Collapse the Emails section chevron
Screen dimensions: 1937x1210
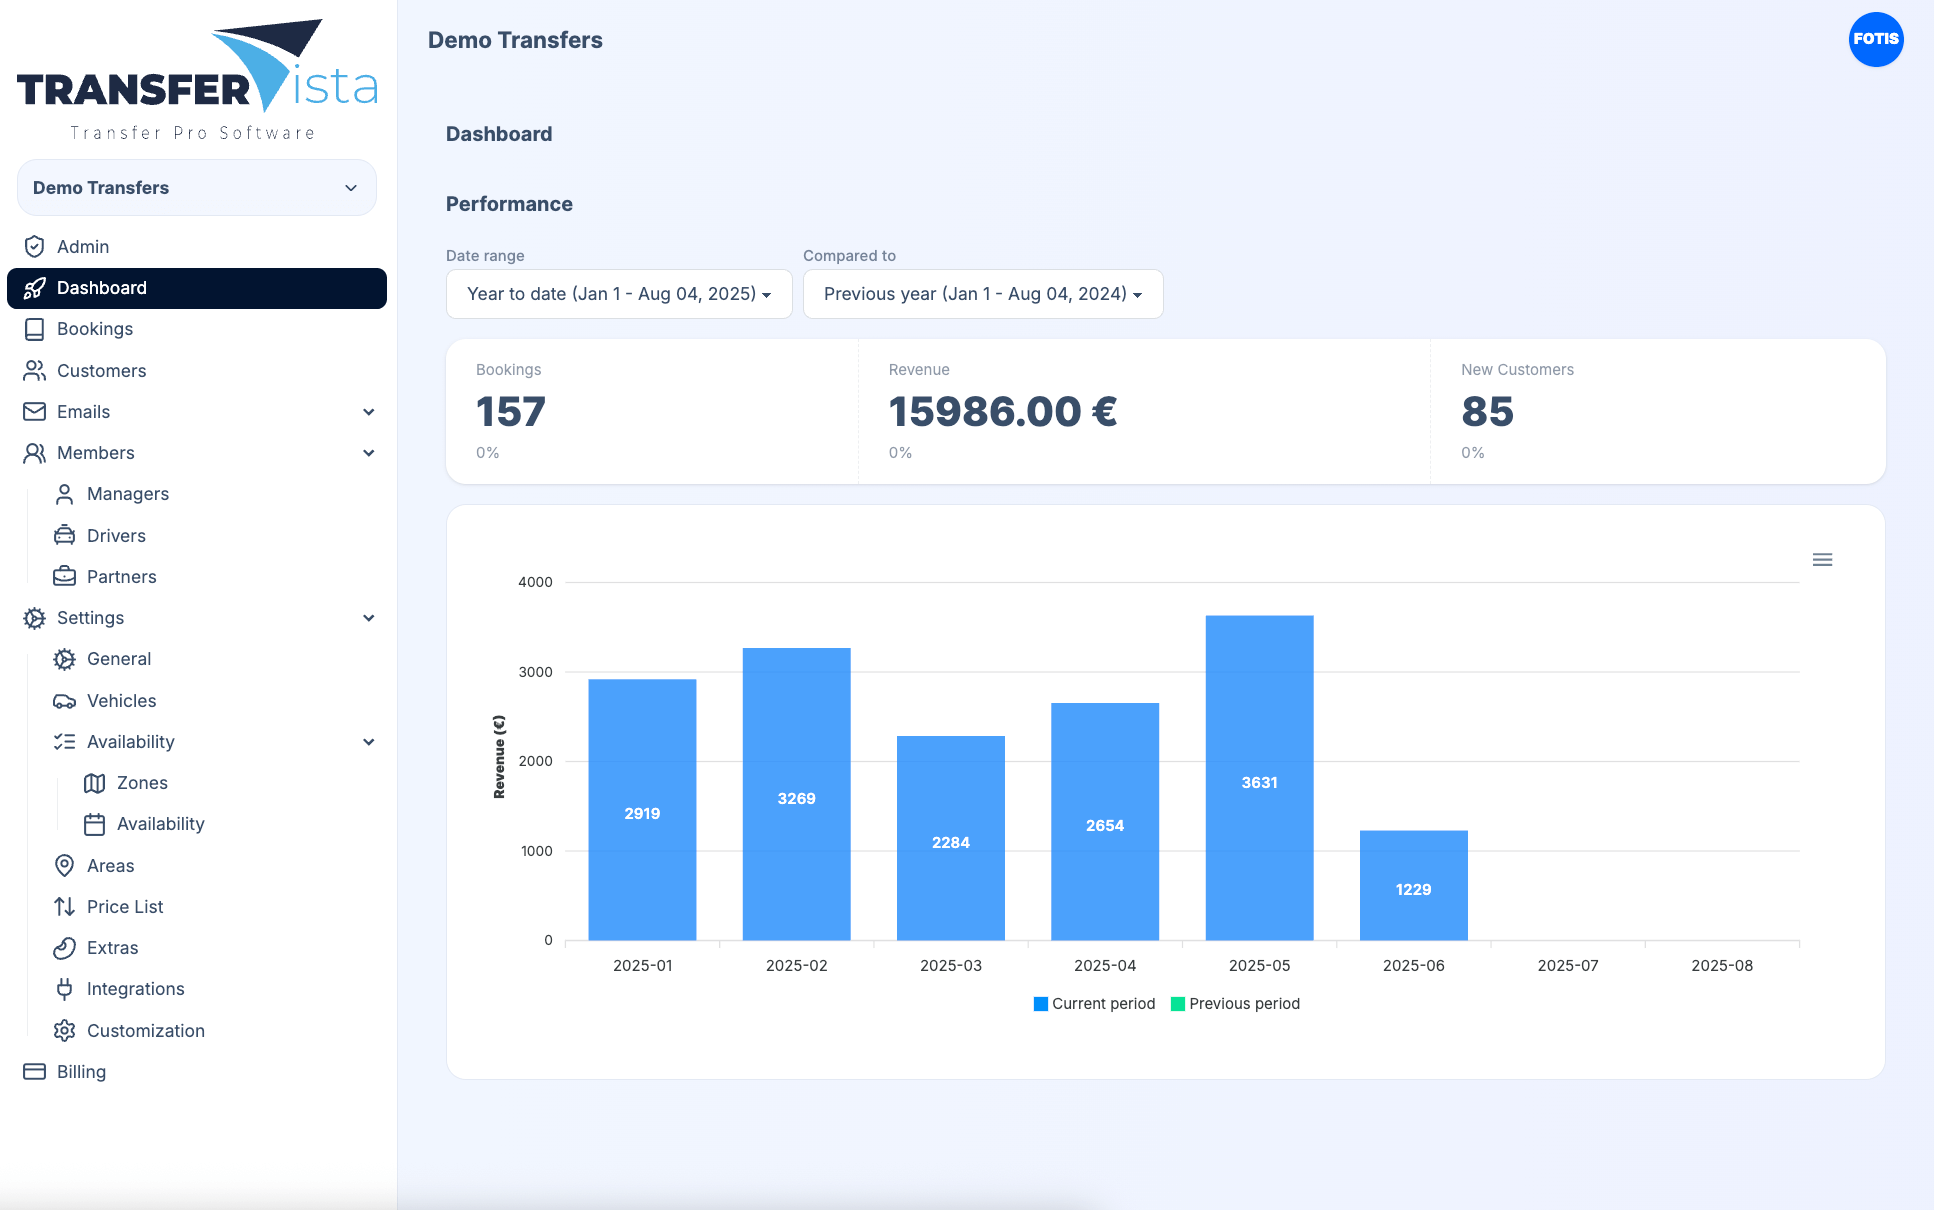(x=369, y=412)
